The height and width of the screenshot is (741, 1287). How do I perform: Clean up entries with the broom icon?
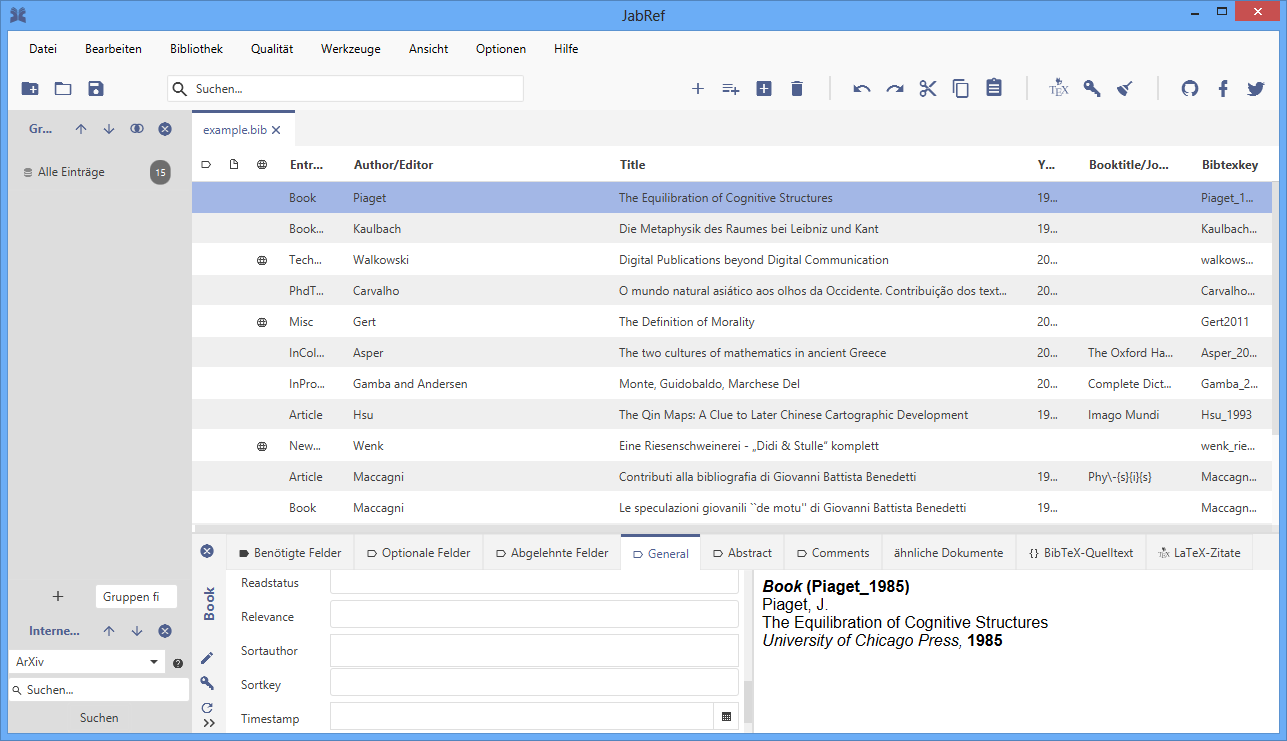1125,88
